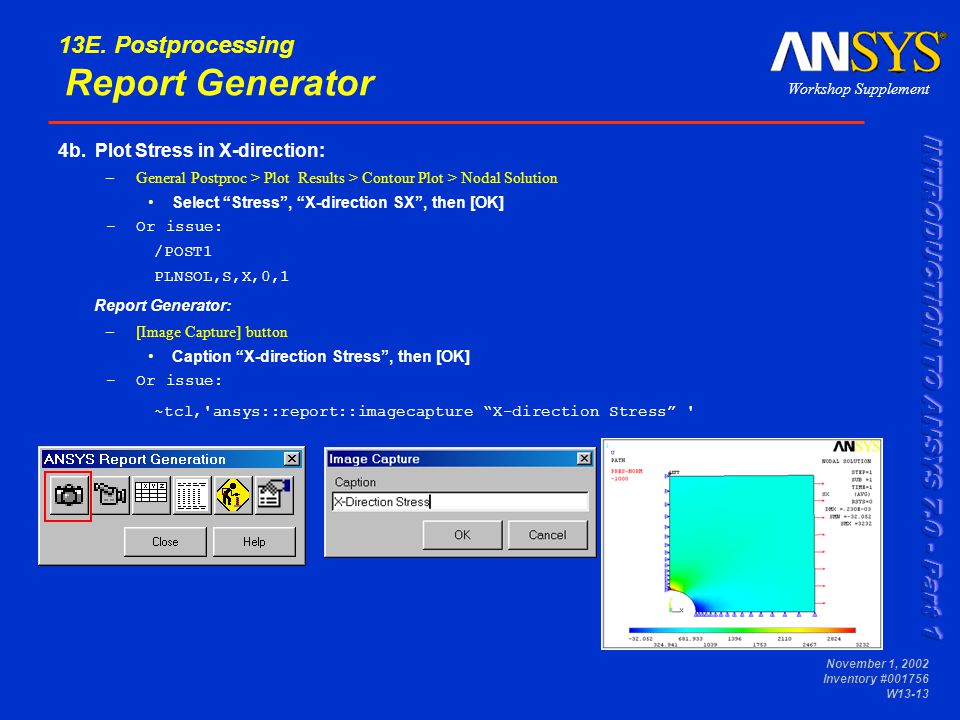
Task: Close the Image Capture dialog
Action: (585, 459)
